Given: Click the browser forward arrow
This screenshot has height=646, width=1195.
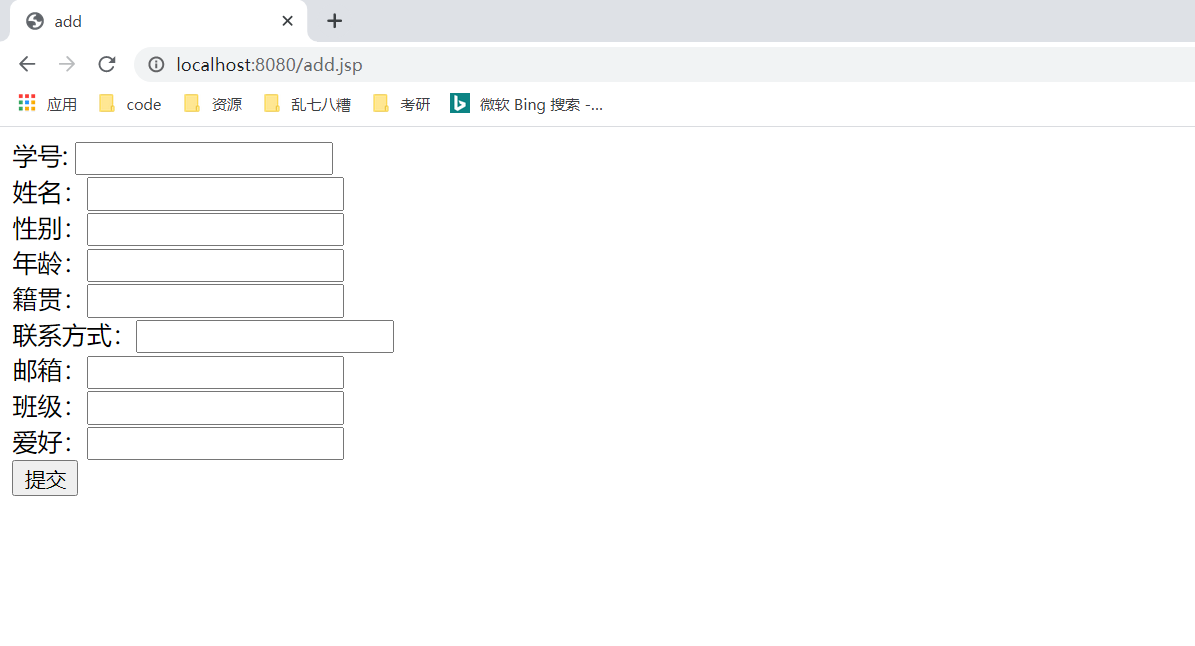Looking at the screenshot, I should [67, 65].
